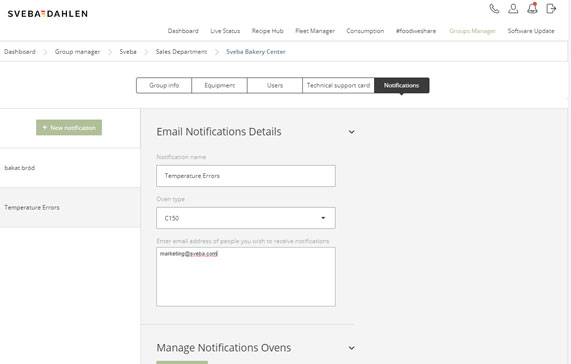Viewport: 571px width, 364px height.
Task: Select Temperature Errors in the notification list
Action: [x=70, y=207]
